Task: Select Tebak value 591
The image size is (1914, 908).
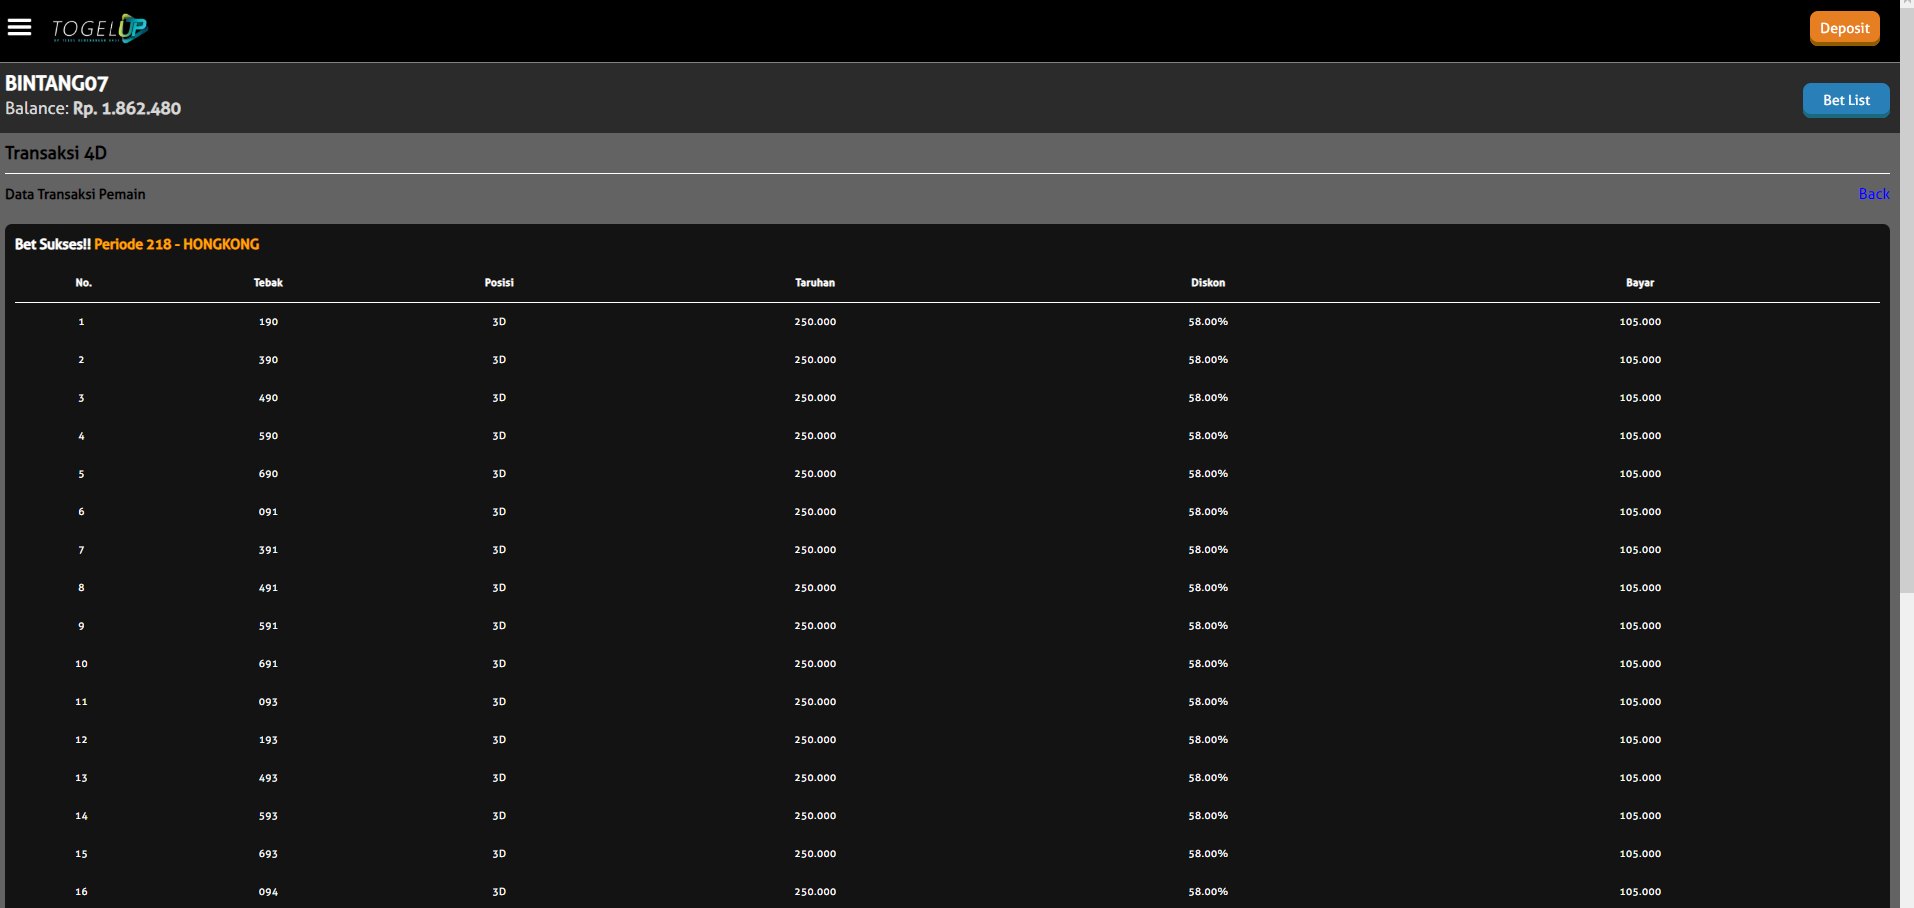Action: (x=268, y=626)
